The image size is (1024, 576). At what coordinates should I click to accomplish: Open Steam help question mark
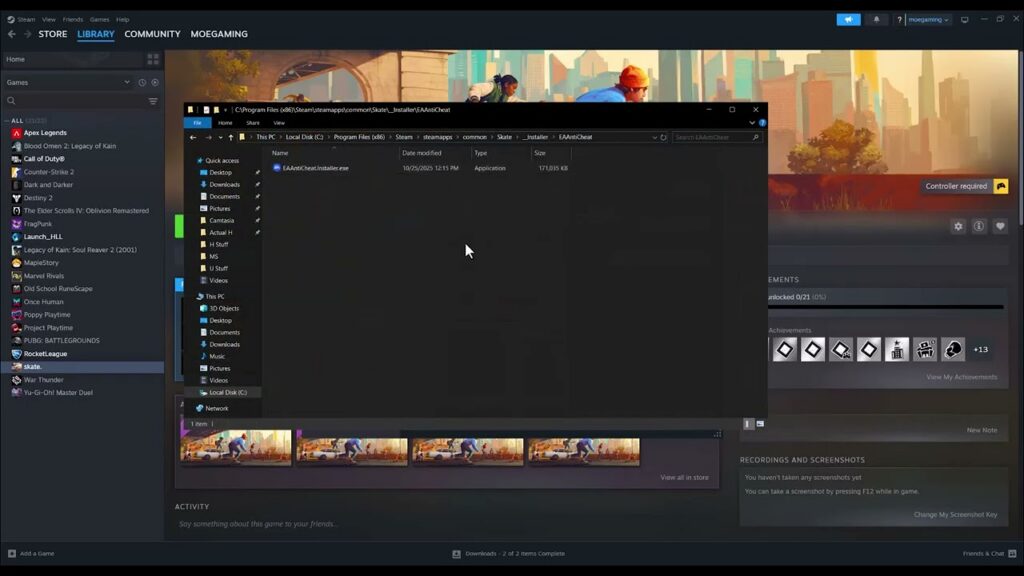(x=899, y=20)
